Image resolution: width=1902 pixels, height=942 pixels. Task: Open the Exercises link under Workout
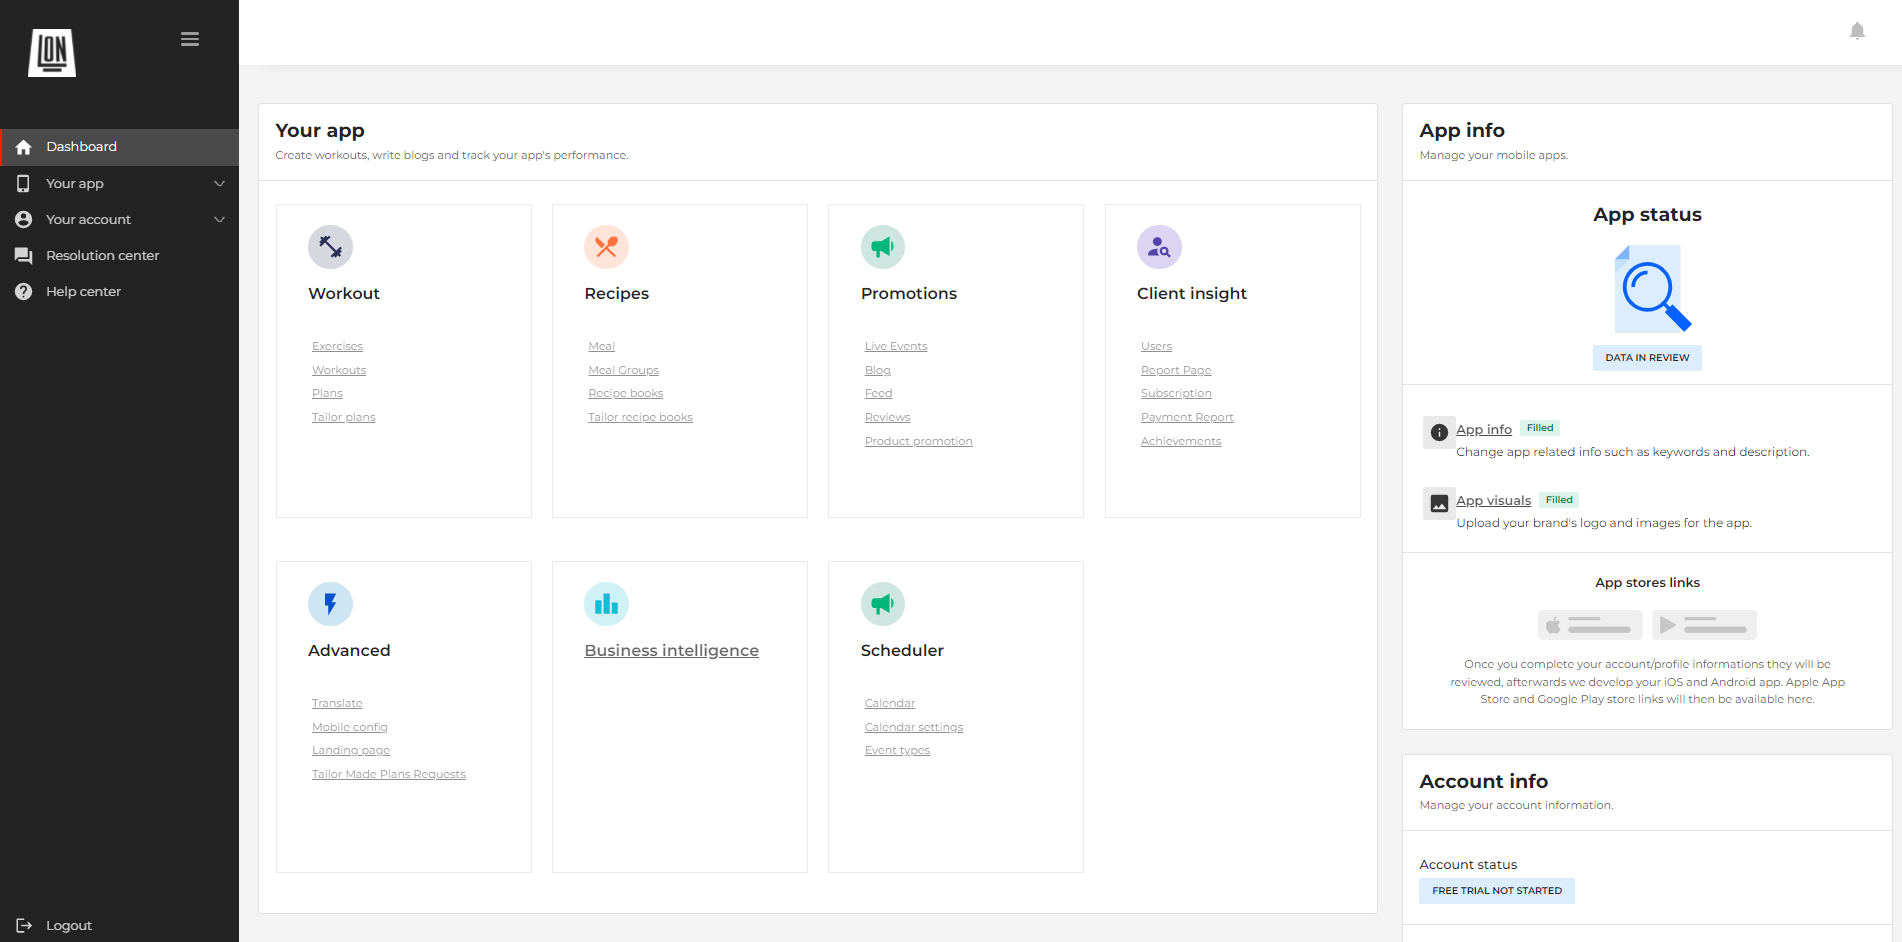point(337,347)
